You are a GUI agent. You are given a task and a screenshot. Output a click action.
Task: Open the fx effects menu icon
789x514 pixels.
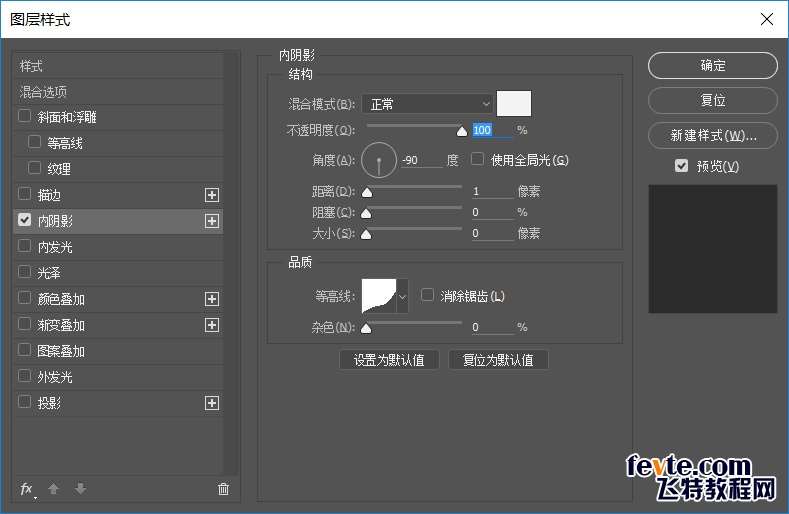point(27,489)
